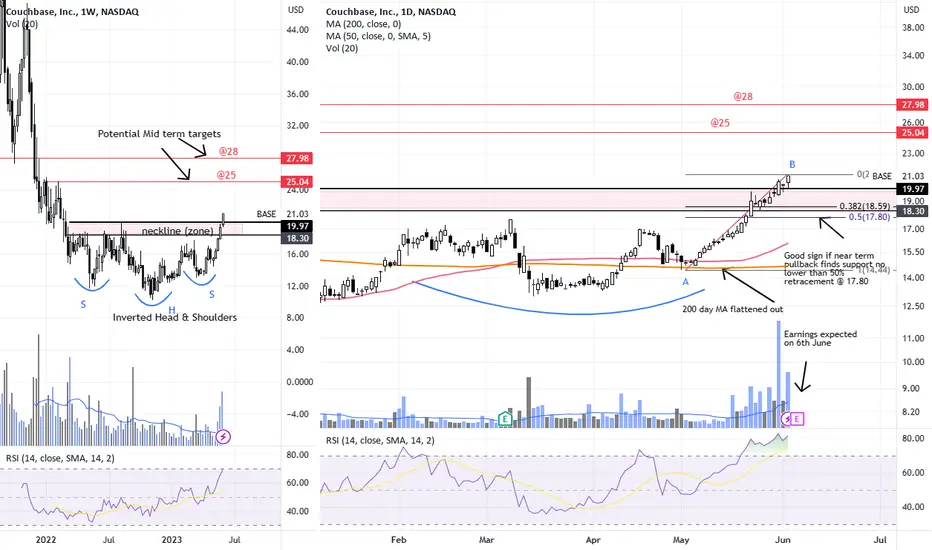The height and width of the screenshot is (550, 932).
Task: Click the daily chart 18.30 black price tag
Action: [x=912, y=211]
